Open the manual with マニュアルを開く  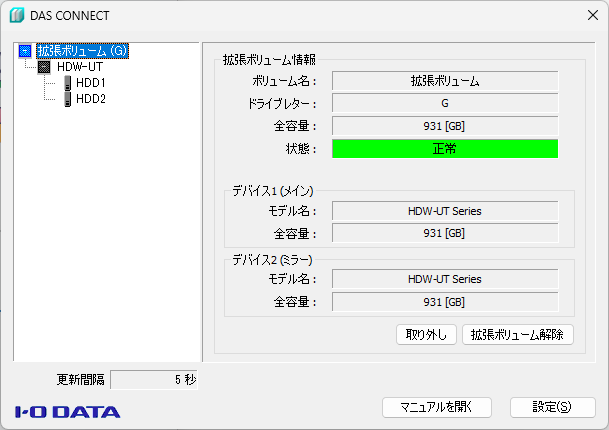(x=437, y=407)
